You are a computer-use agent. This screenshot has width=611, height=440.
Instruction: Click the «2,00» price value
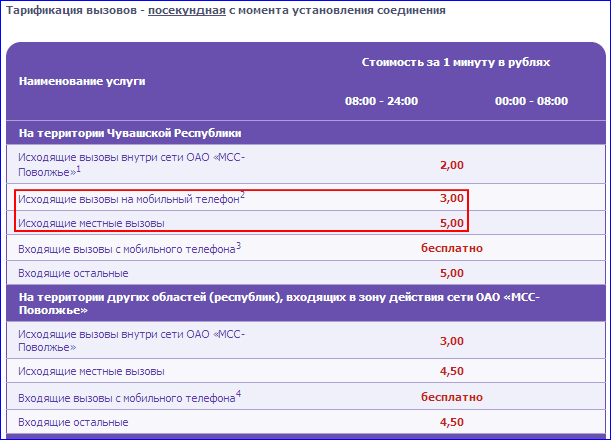click(x=452, y=165)
